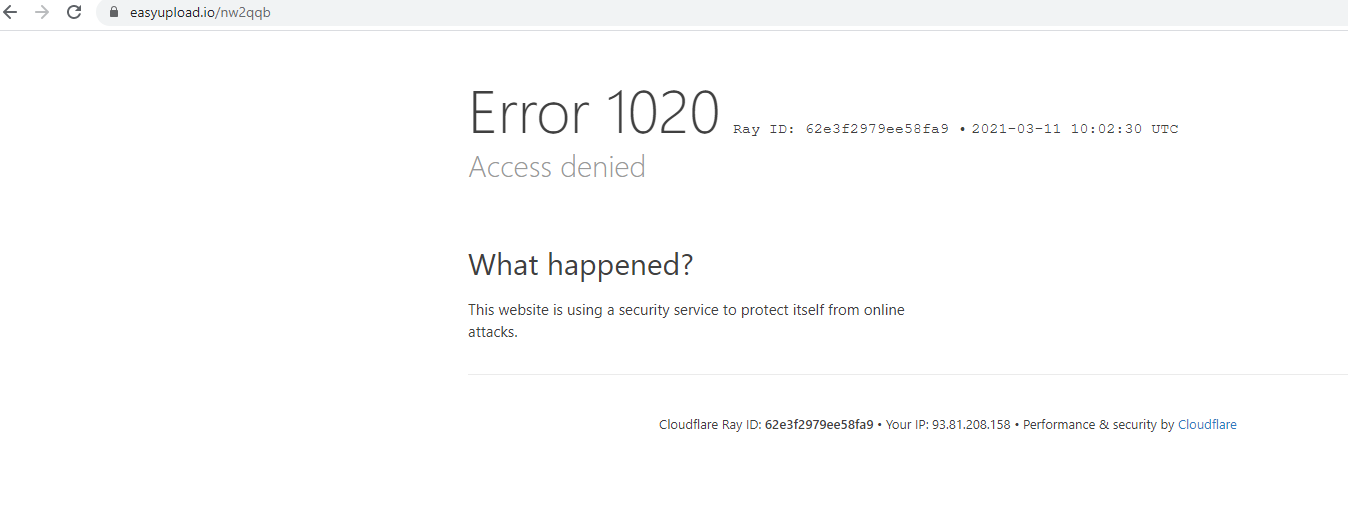Viewport: 1348px width, 511px height.
Task: Click the 2021-03-11 10:02:30 UTC timestamp
Action: [x=1075, y=129]
